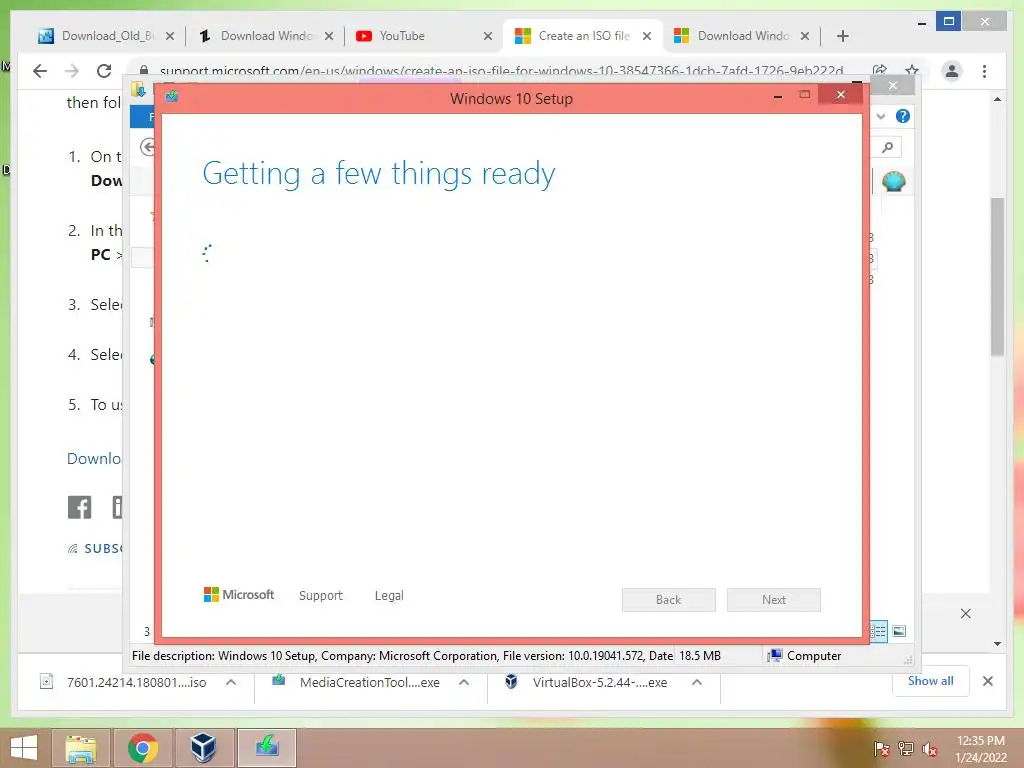Open the MediaCreationTool exe download
Image resolution: width=1024 pixels, height=768 pixels.
pos(357,682)
